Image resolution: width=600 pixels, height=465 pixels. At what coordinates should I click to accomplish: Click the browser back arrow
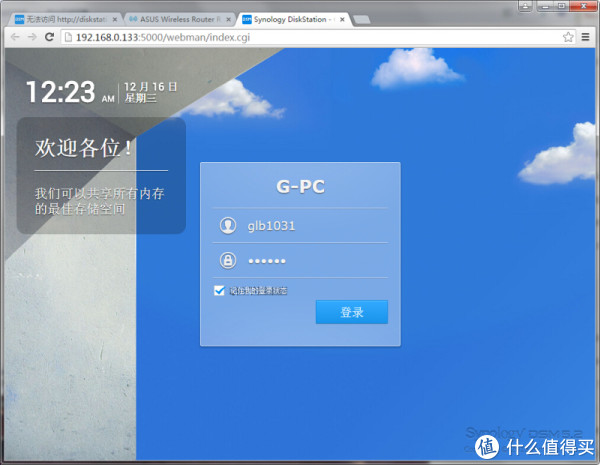click(x=13, y=37)
